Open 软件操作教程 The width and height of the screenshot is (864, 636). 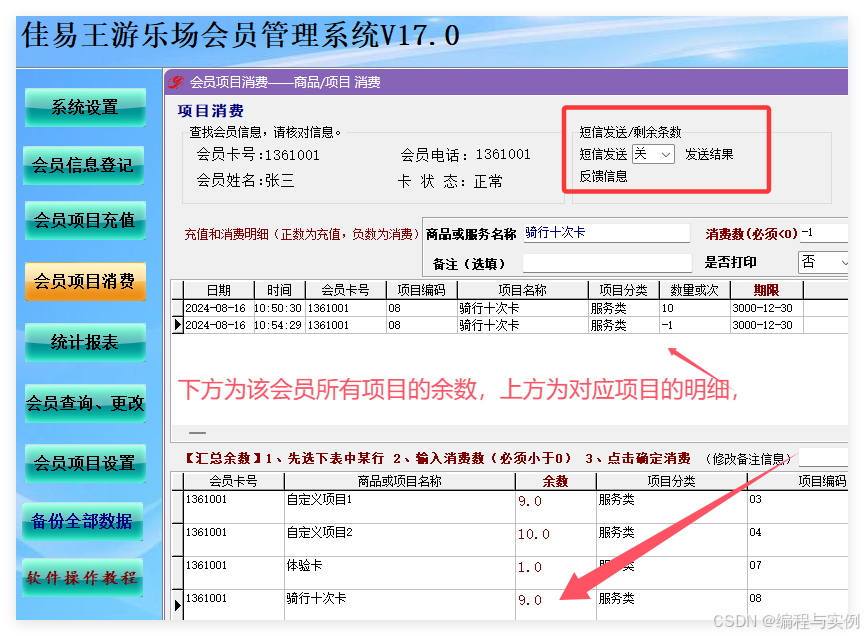(x=83, y=578)
